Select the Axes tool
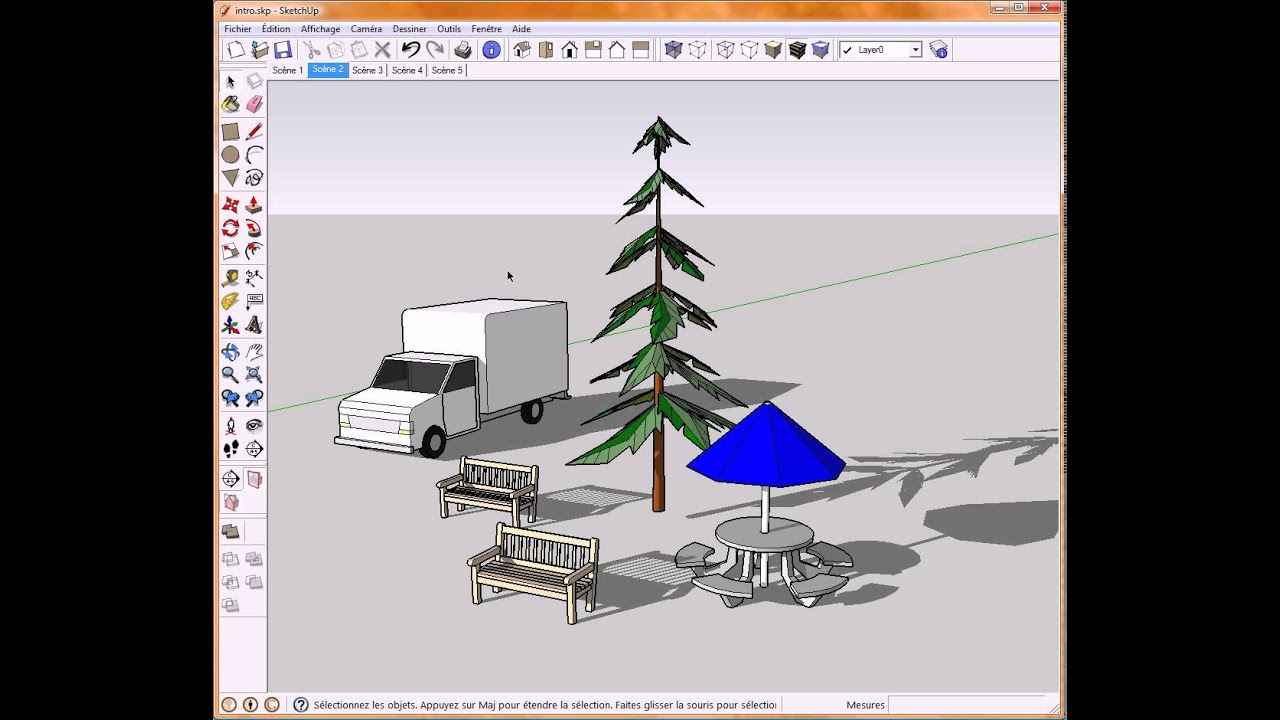 [230, 325]
